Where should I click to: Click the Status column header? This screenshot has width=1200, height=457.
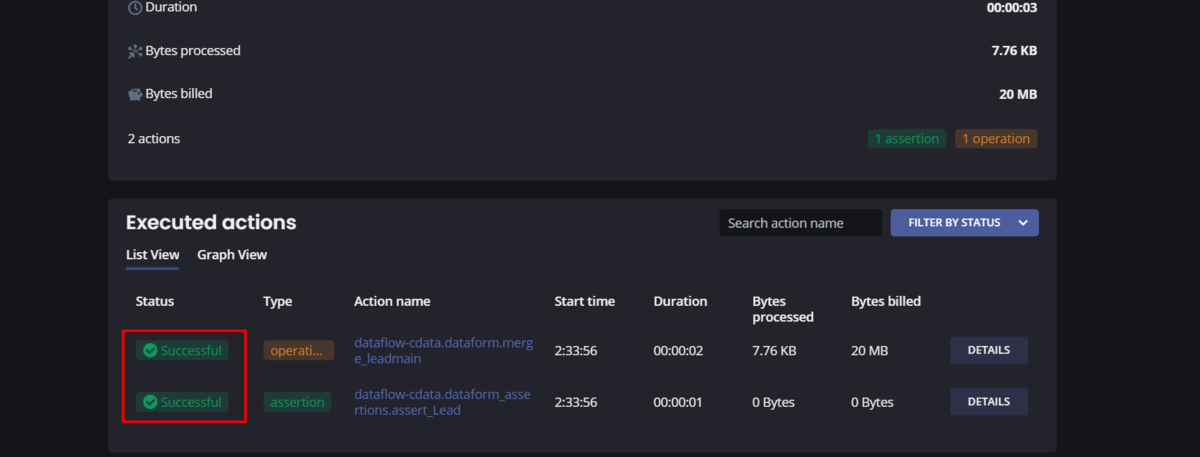pos(155,301)
